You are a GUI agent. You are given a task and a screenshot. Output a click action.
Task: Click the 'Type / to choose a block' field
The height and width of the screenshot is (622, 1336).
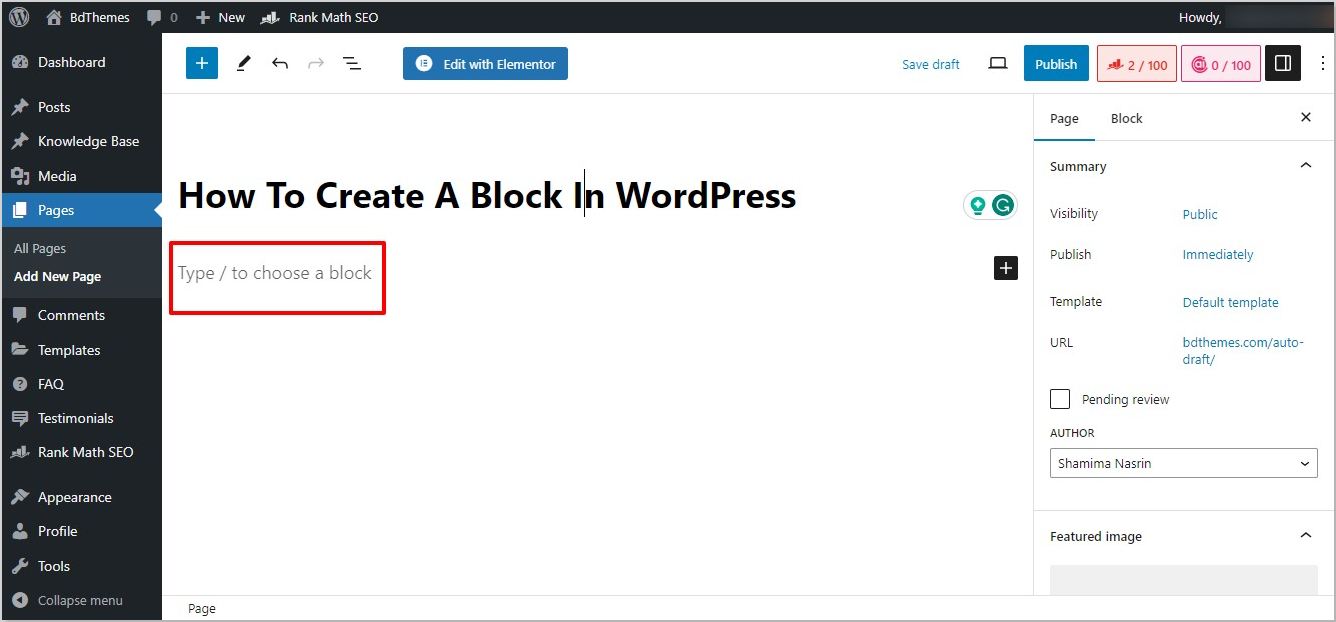tap(276, 273)
